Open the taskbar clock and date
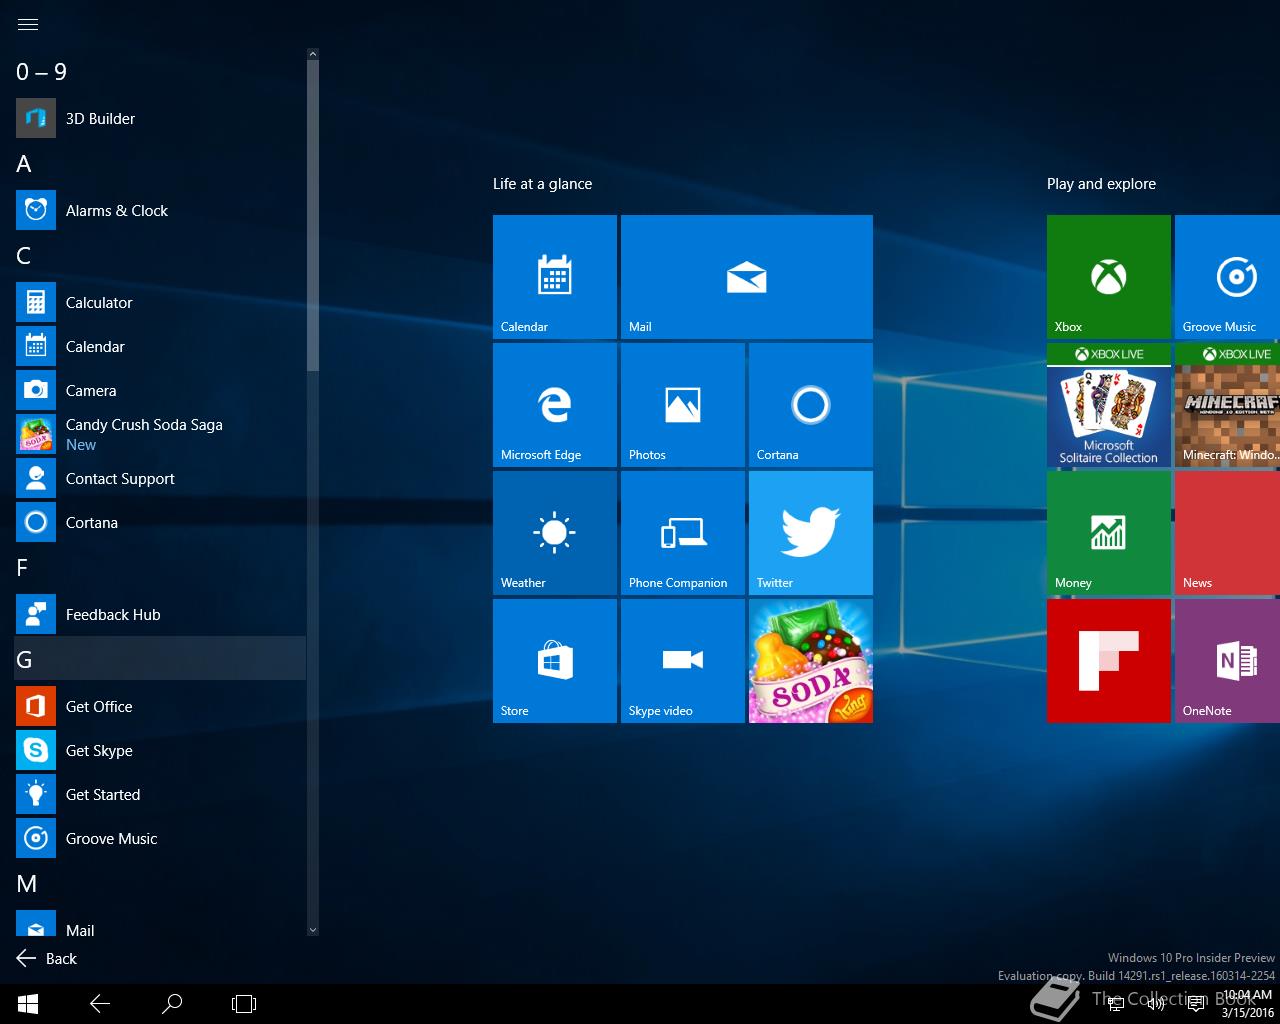 click(1247, 1004)
